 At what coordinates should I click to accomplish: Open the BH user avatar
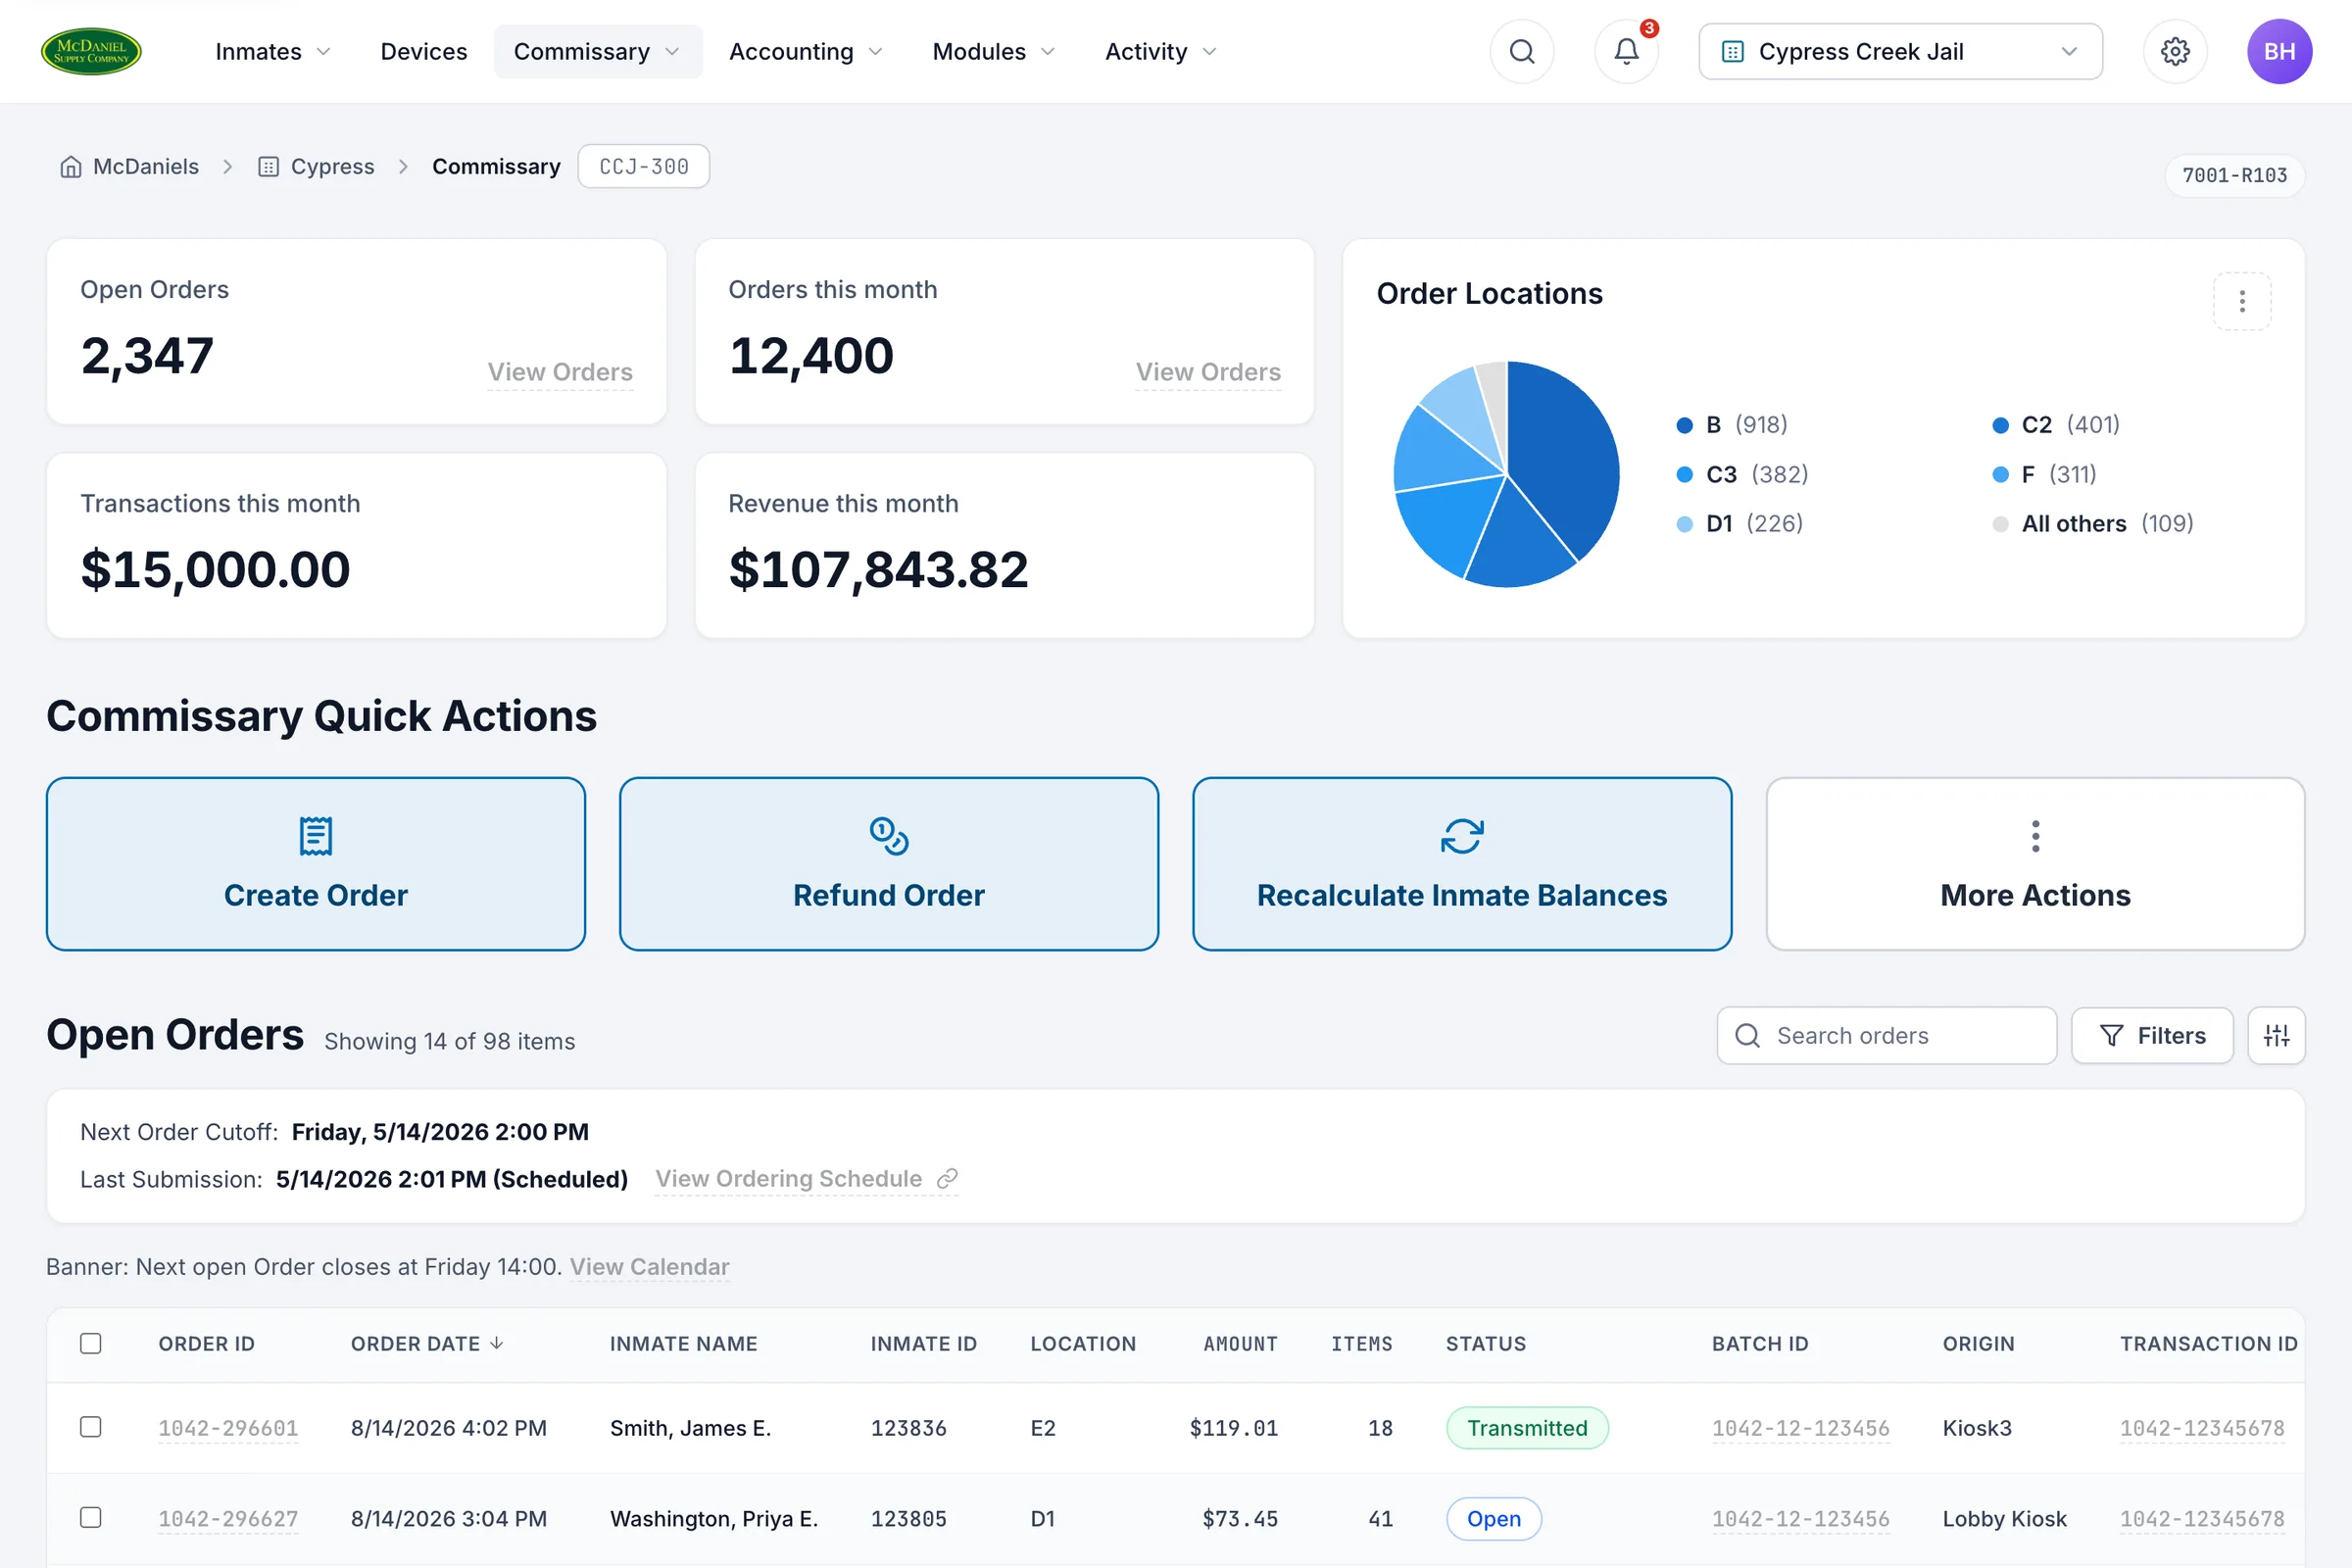coord(2279,51)
